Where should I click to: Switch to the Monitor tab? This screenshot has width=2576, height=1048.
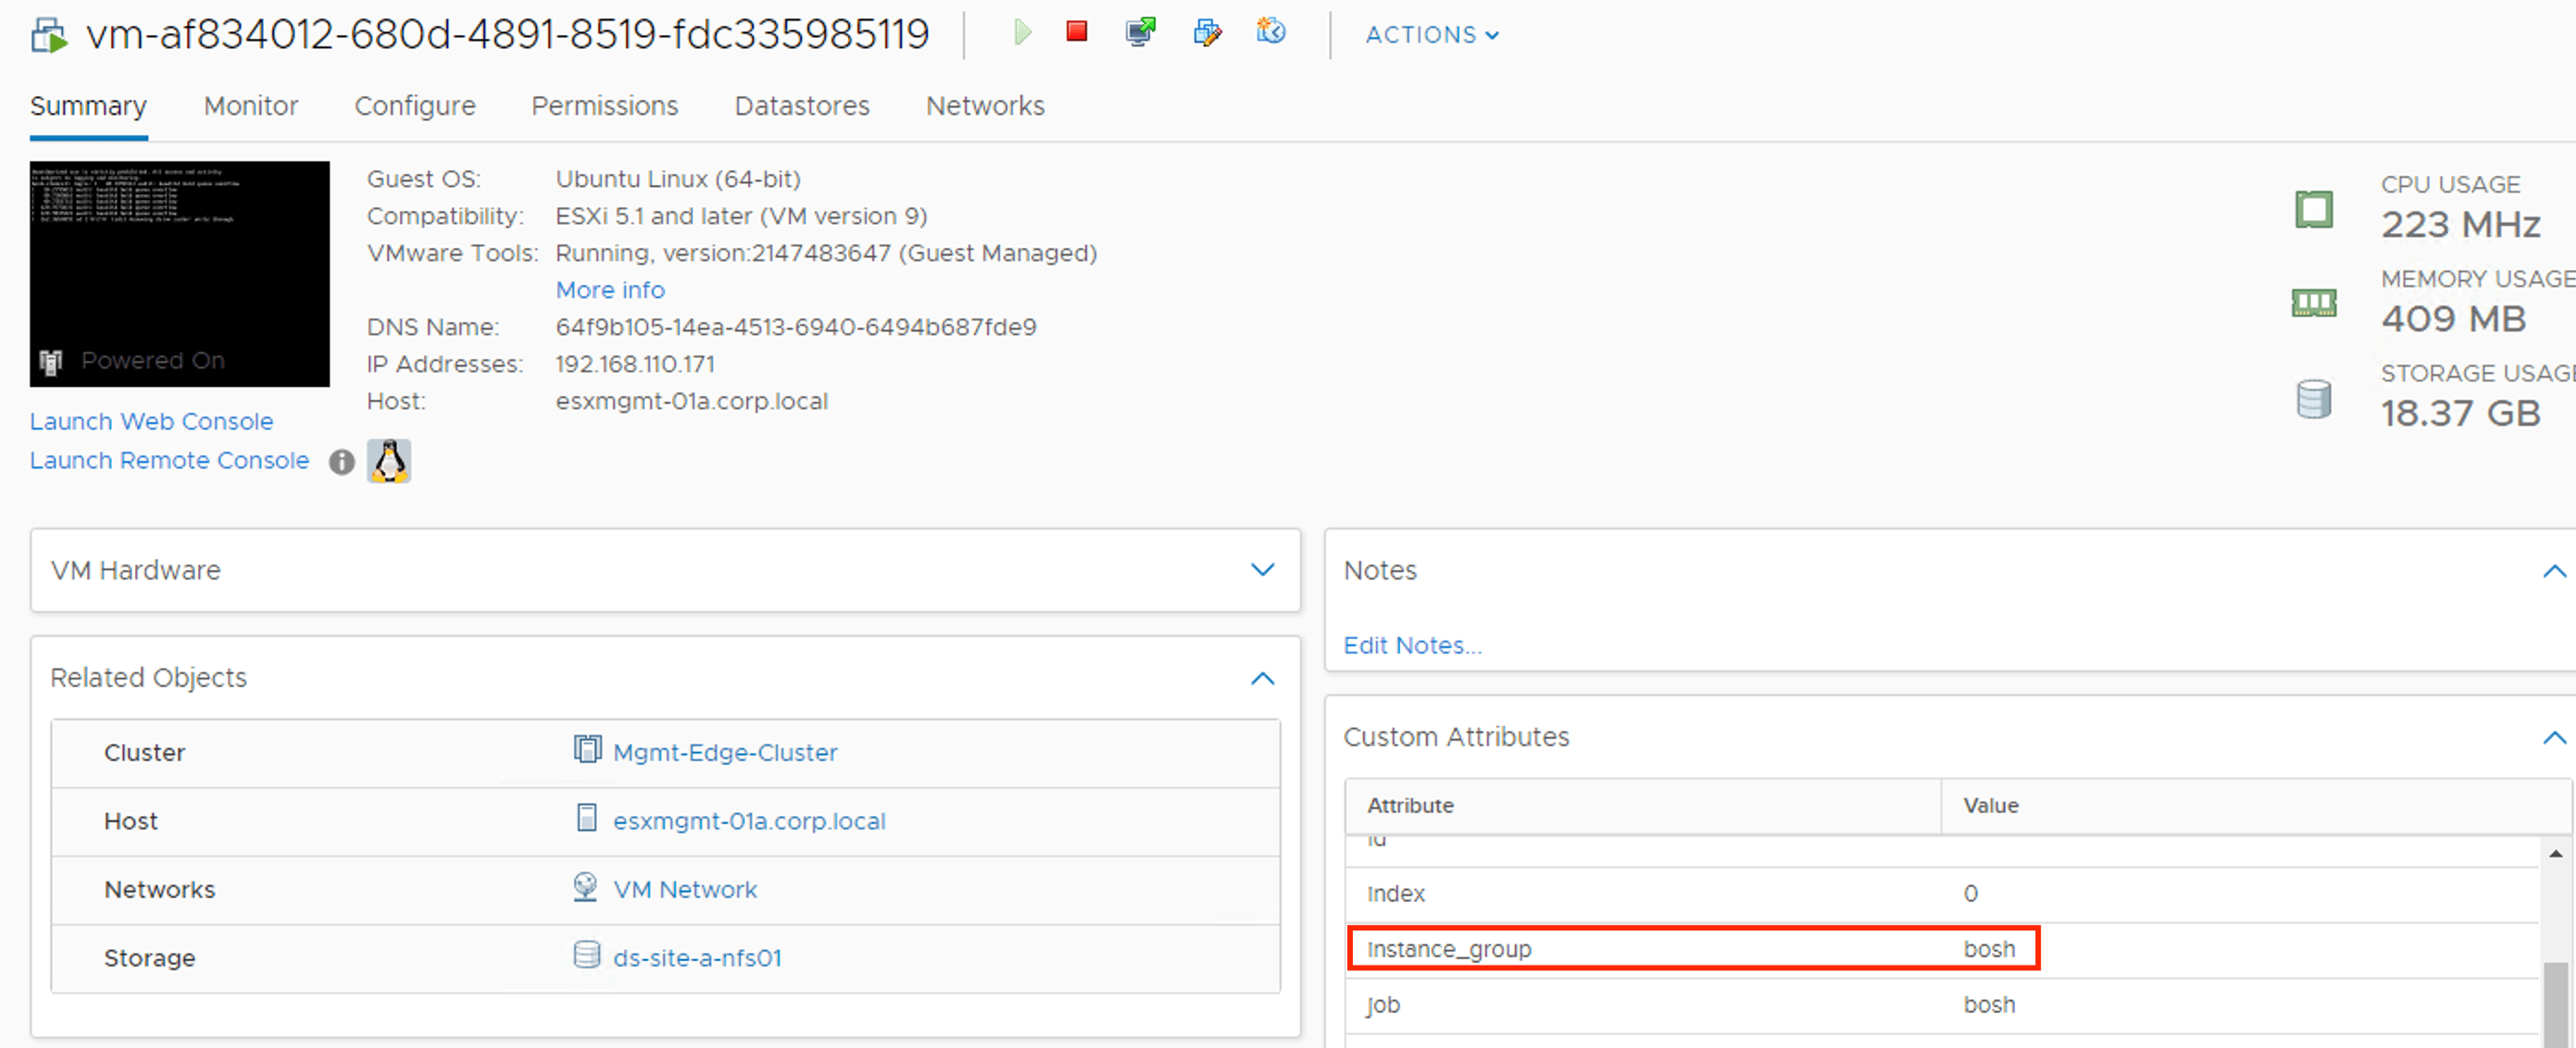click(x=250, y=106)
